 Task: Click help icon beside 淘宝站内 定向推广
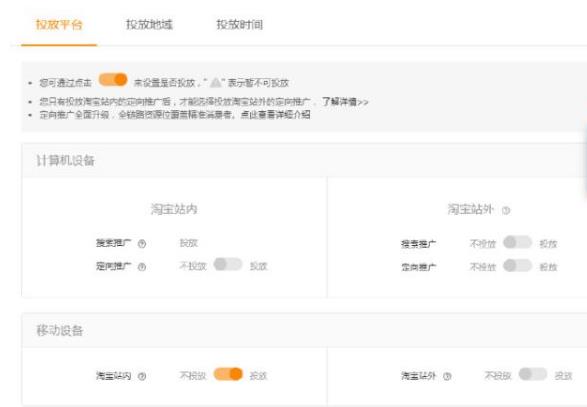142,267
